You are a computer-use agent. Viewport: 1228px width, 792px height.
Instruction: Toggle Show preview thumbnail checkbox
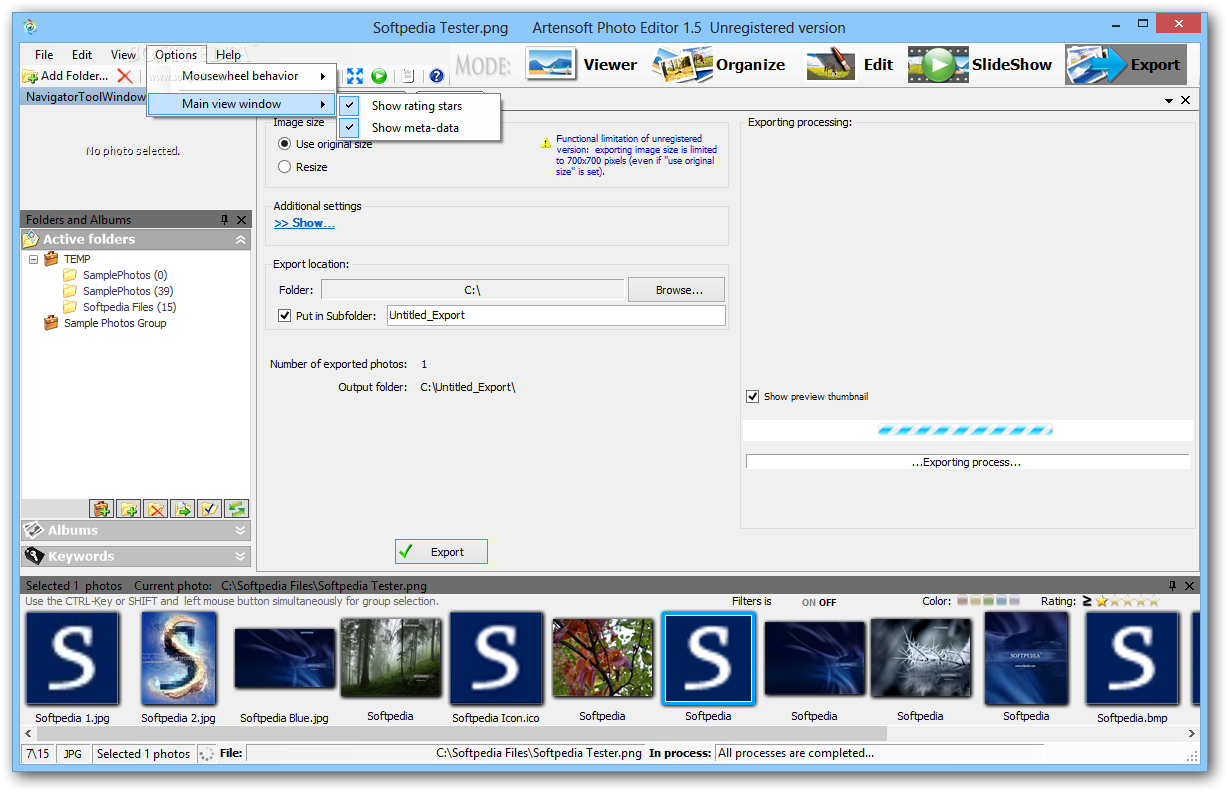pyautogui.click(x=753, y=396)
